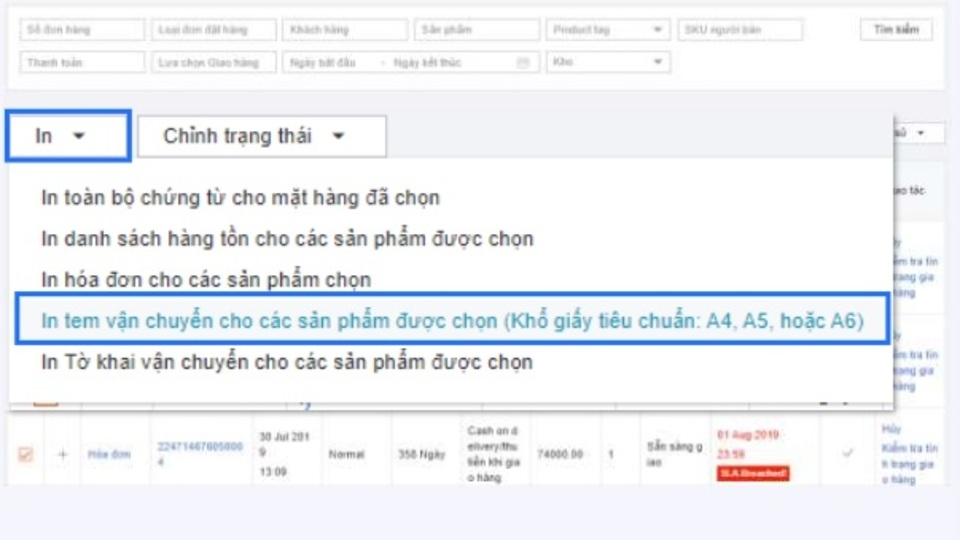This screenshot has width=960, height=540.
Task: Open order number 224714676058004 link
Action: [200, 454]
